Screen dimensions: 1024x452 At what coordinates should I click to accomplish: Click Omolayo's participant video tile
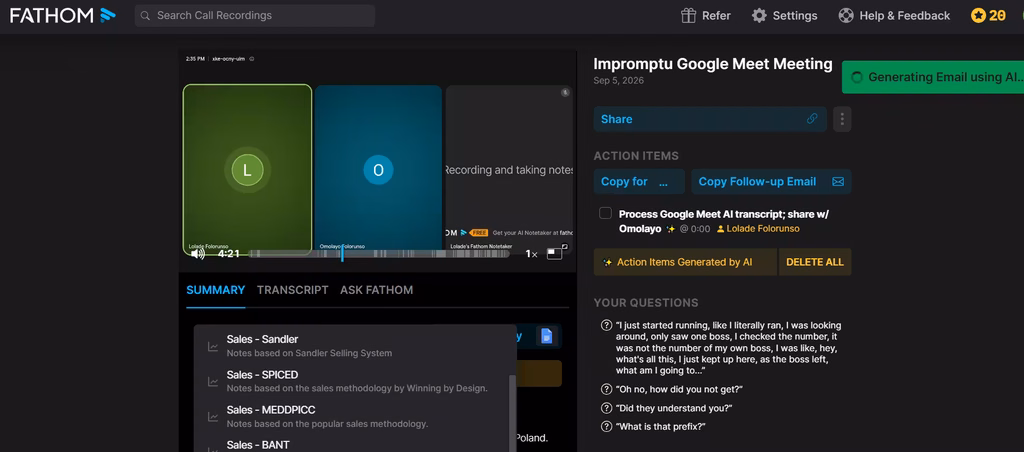click(x=378, y=170)
